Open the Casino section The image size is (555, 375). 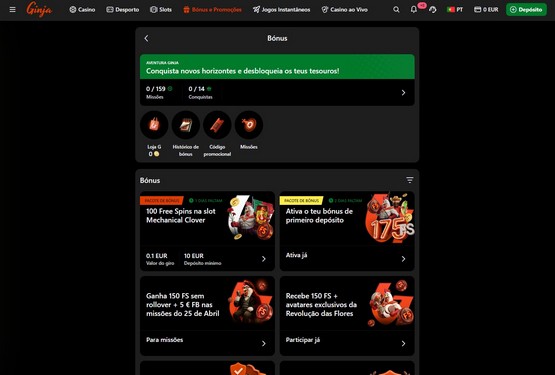click(82, 10)
